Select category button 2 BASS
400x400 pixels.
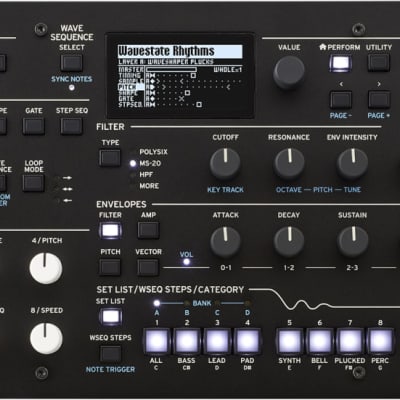[187, 341]
